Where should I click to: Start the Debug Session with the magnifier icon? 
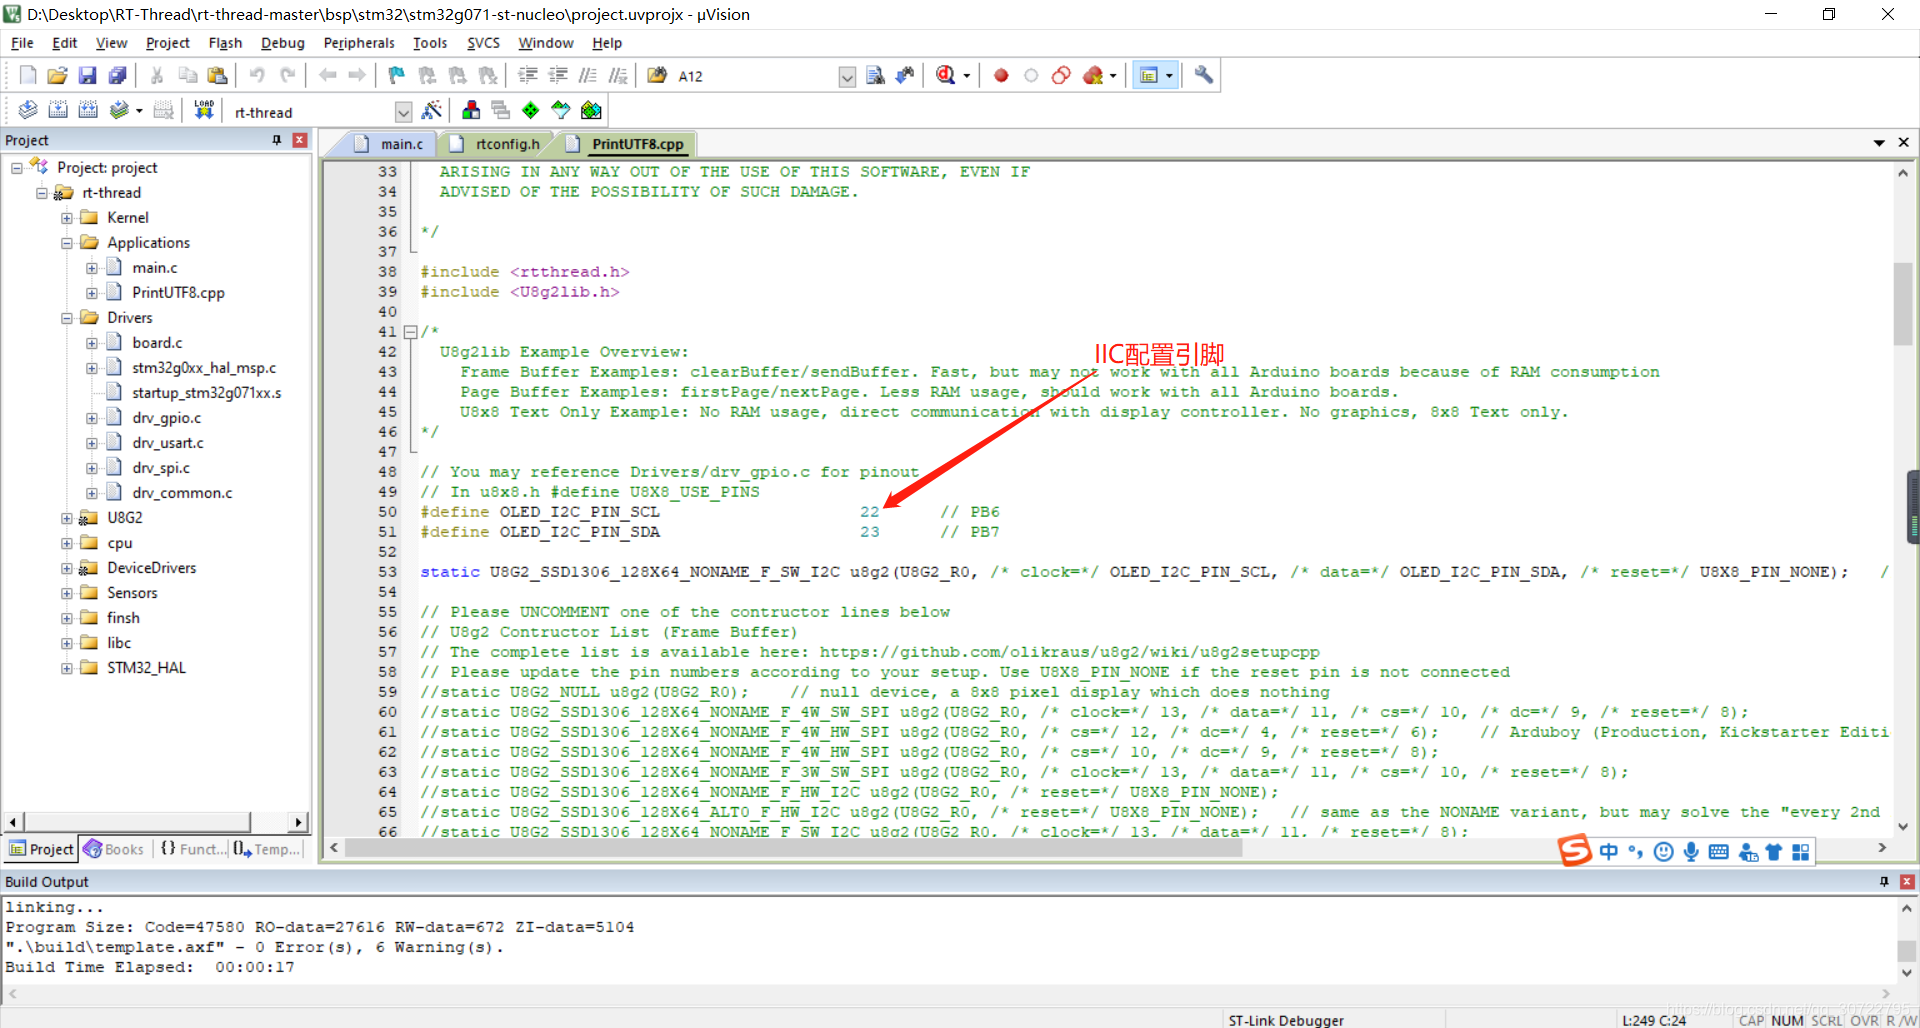(945, 75)
